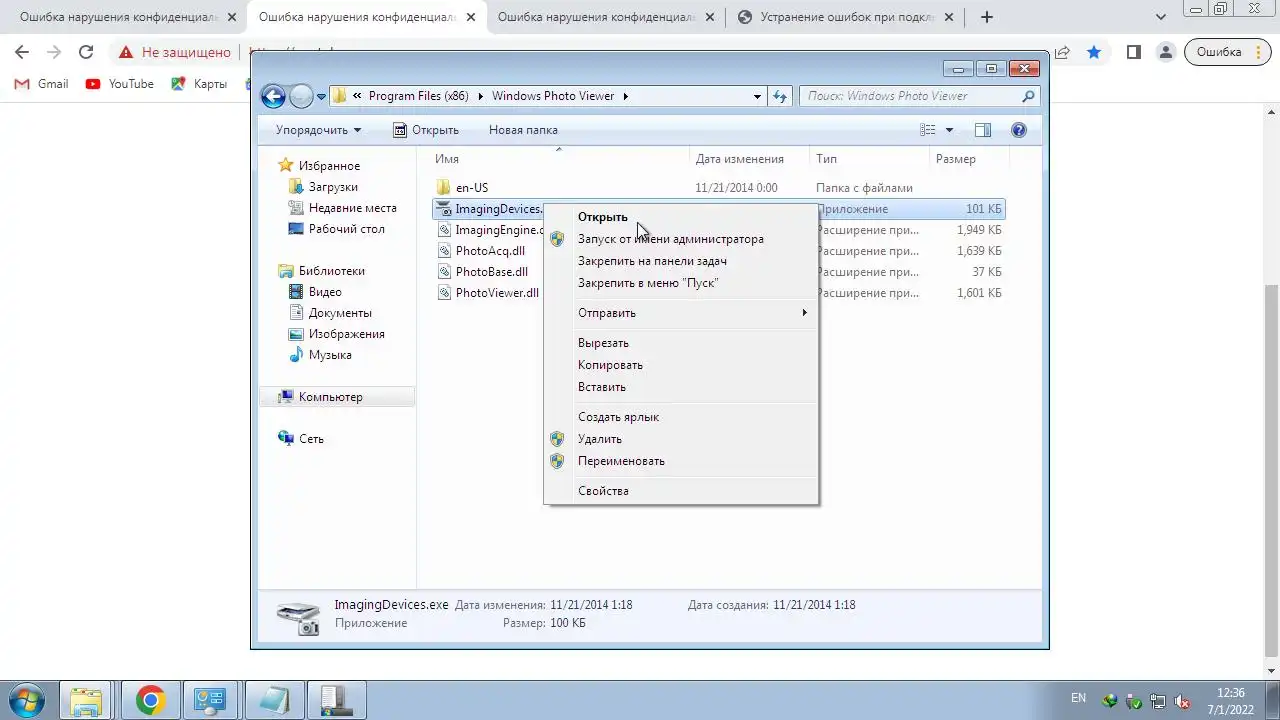Choose "Создать ярлык" from the context menu
Screen dimensions: 1280x720
[681, 417]
